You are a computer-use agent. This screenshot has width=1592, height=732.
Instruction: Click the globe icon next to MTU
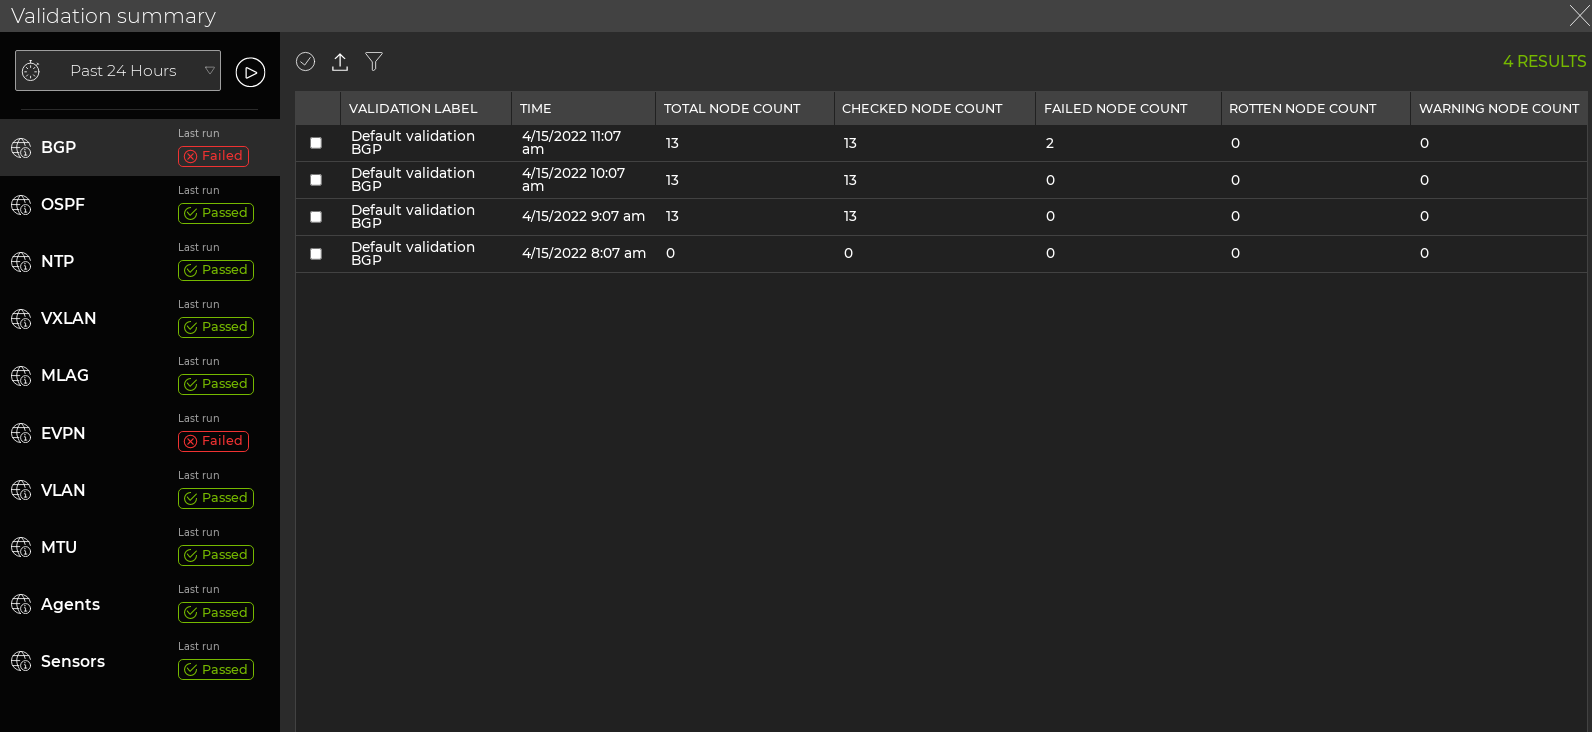click(21, 548)
